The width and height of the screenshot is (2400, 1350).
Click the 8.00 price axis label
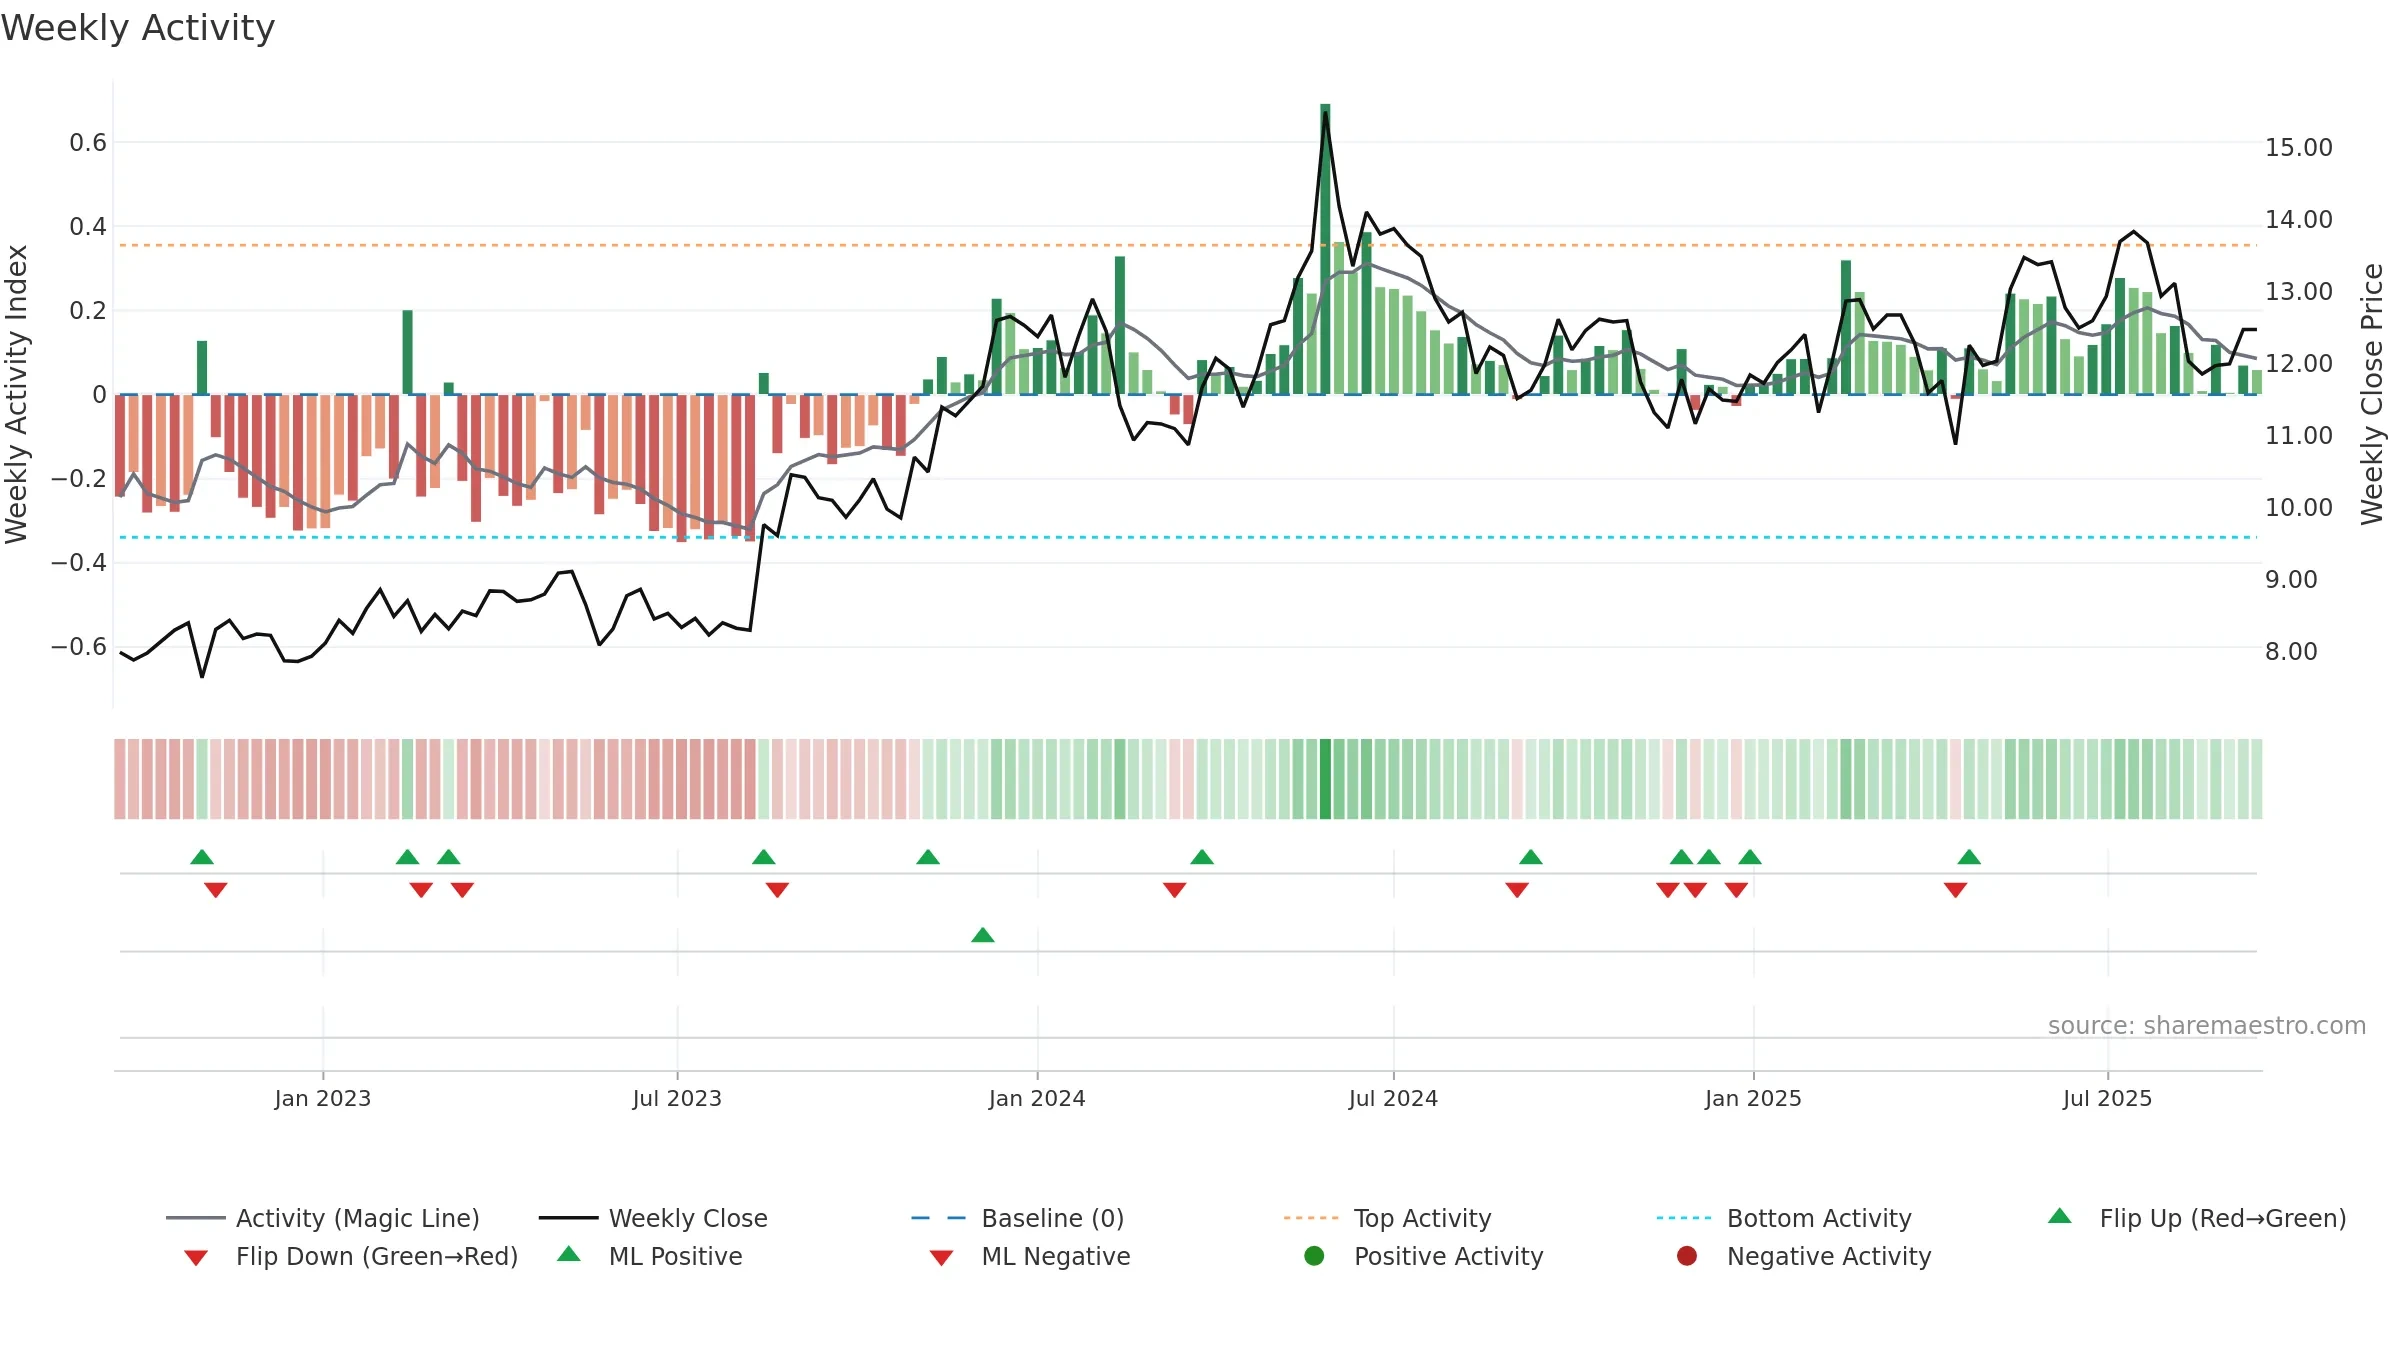click(2291, 651)
